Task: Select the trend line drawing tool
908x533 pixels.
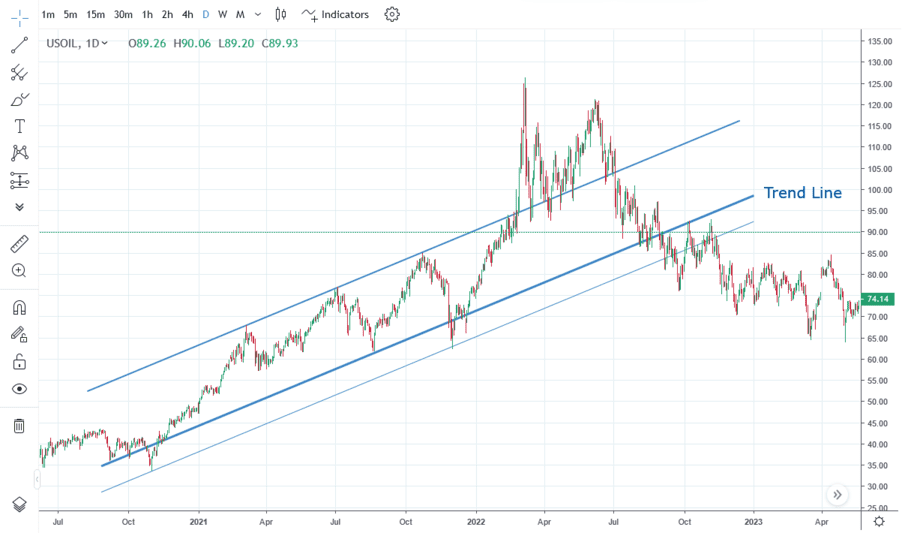Action: (18, 45)
